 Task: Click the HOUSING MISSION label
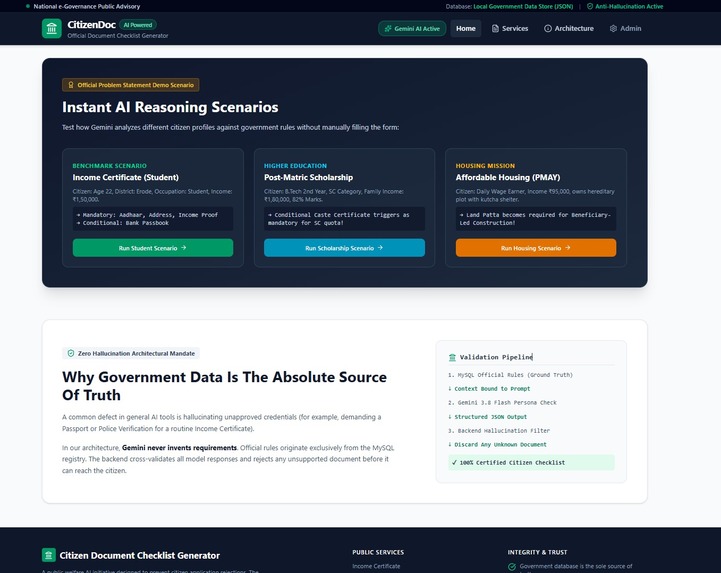485,166
